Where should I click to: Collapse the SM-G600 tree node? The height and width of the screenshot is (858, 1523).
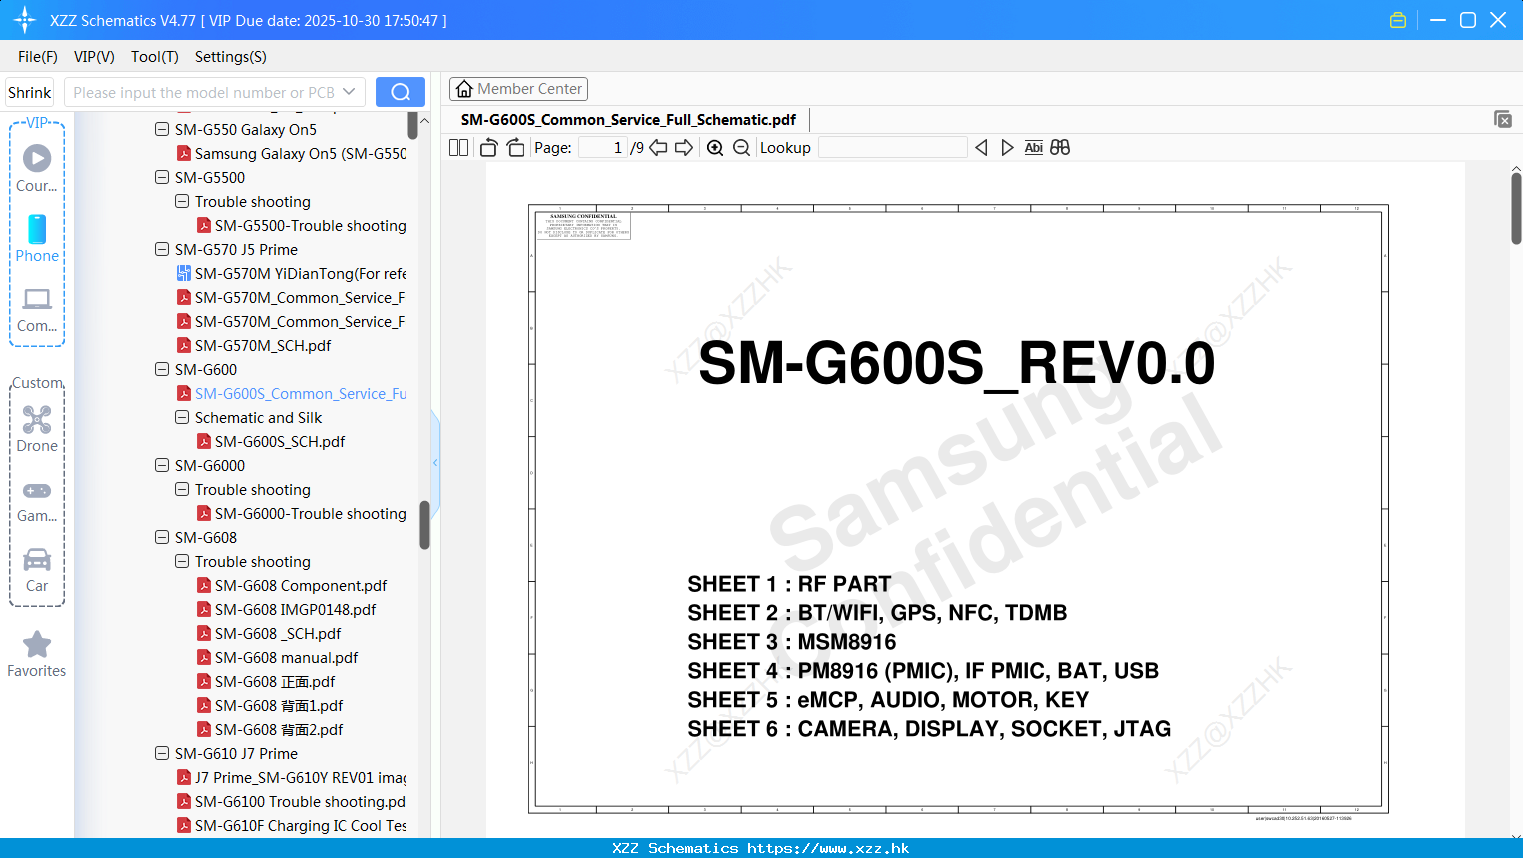(162, 369)
